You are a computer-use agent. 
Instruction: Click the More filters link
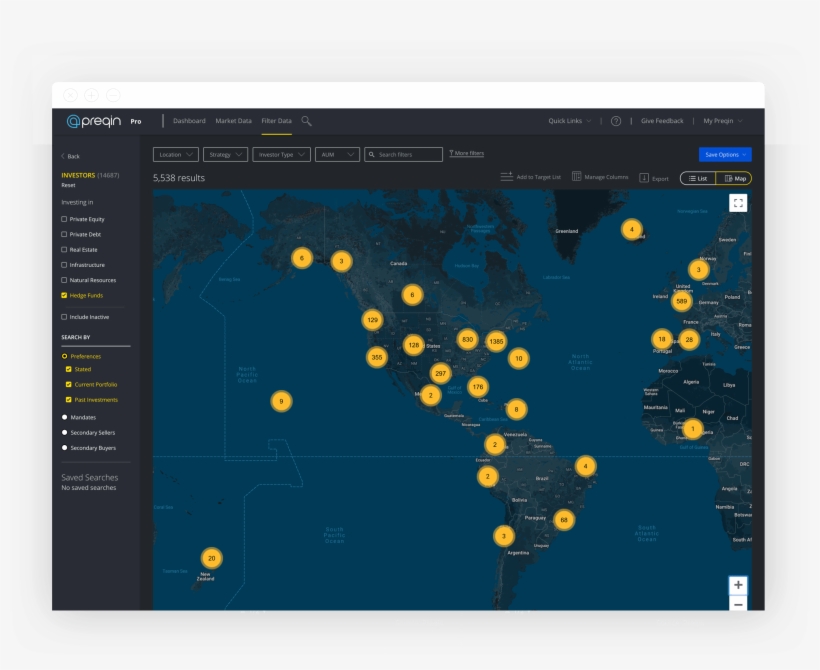coord(466,154)
